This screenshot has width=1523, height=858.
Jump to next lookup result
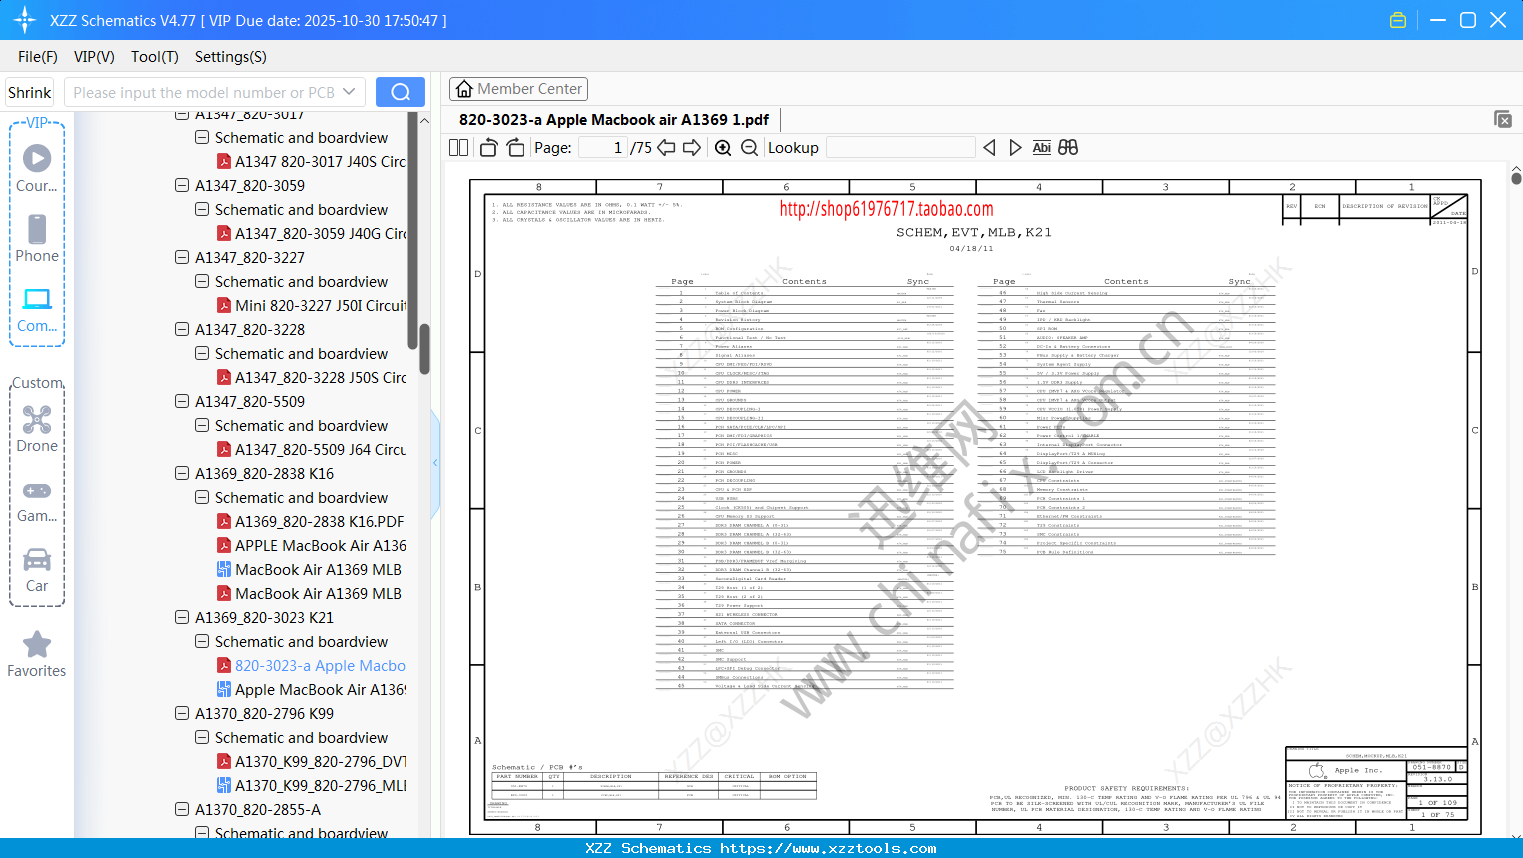point(1015,148)
